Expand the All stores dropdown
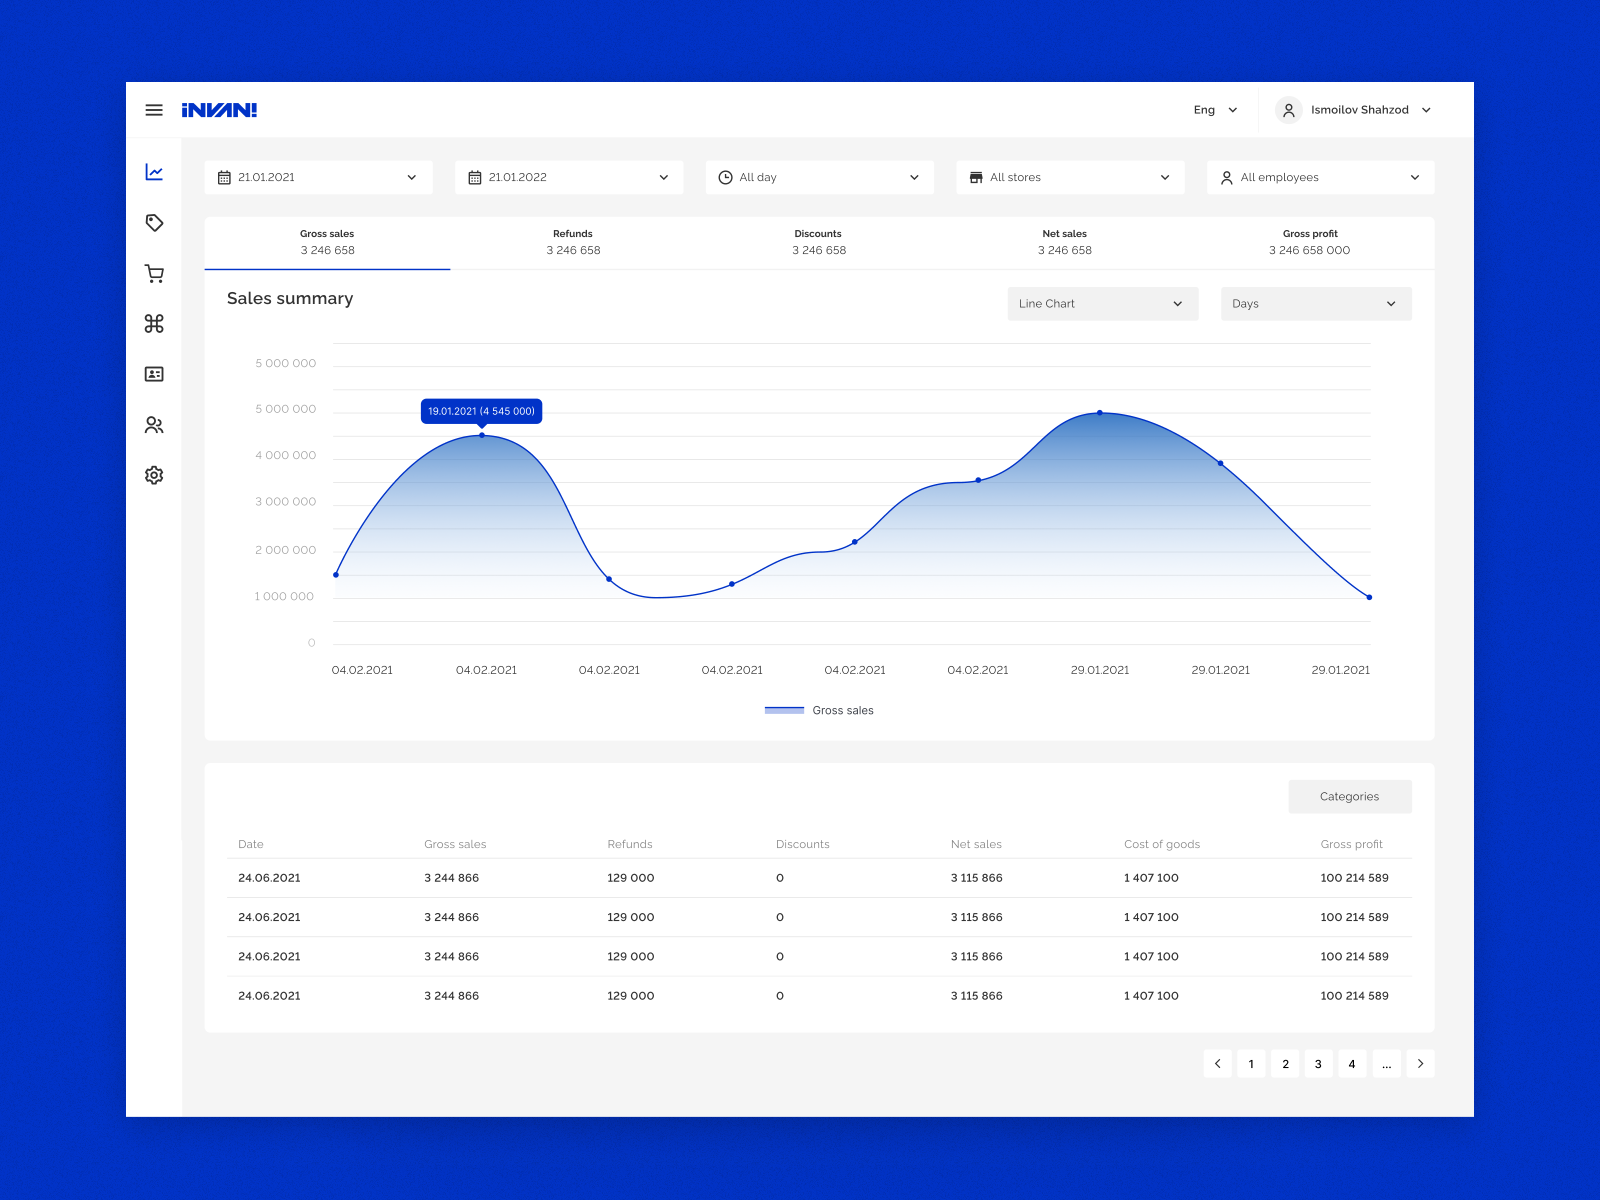1600x1200 pixels. pos(1069,177)
